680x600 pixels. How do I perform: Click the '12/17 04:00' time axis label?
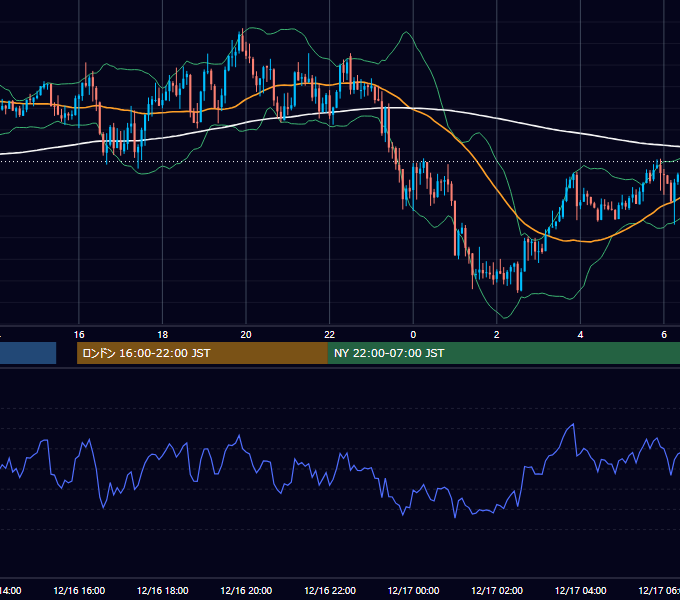581,590
